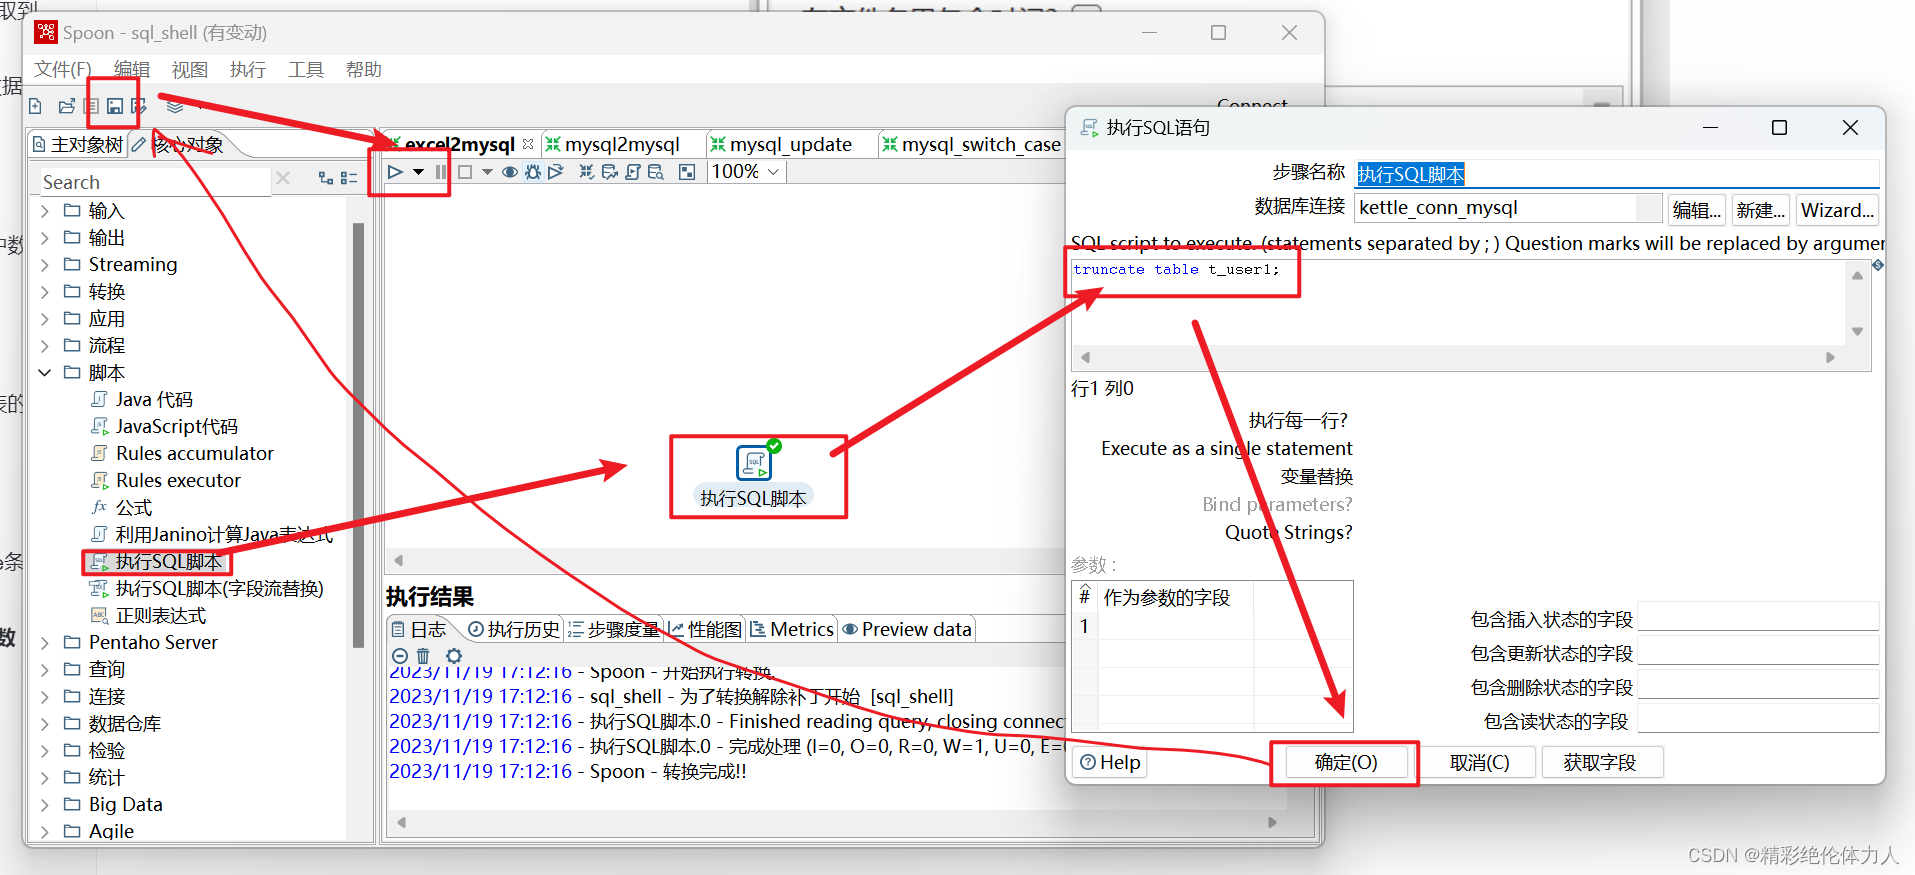Expand the 数据仓库 folder
Screen dimensions: 1915x875
click(45, 724)
